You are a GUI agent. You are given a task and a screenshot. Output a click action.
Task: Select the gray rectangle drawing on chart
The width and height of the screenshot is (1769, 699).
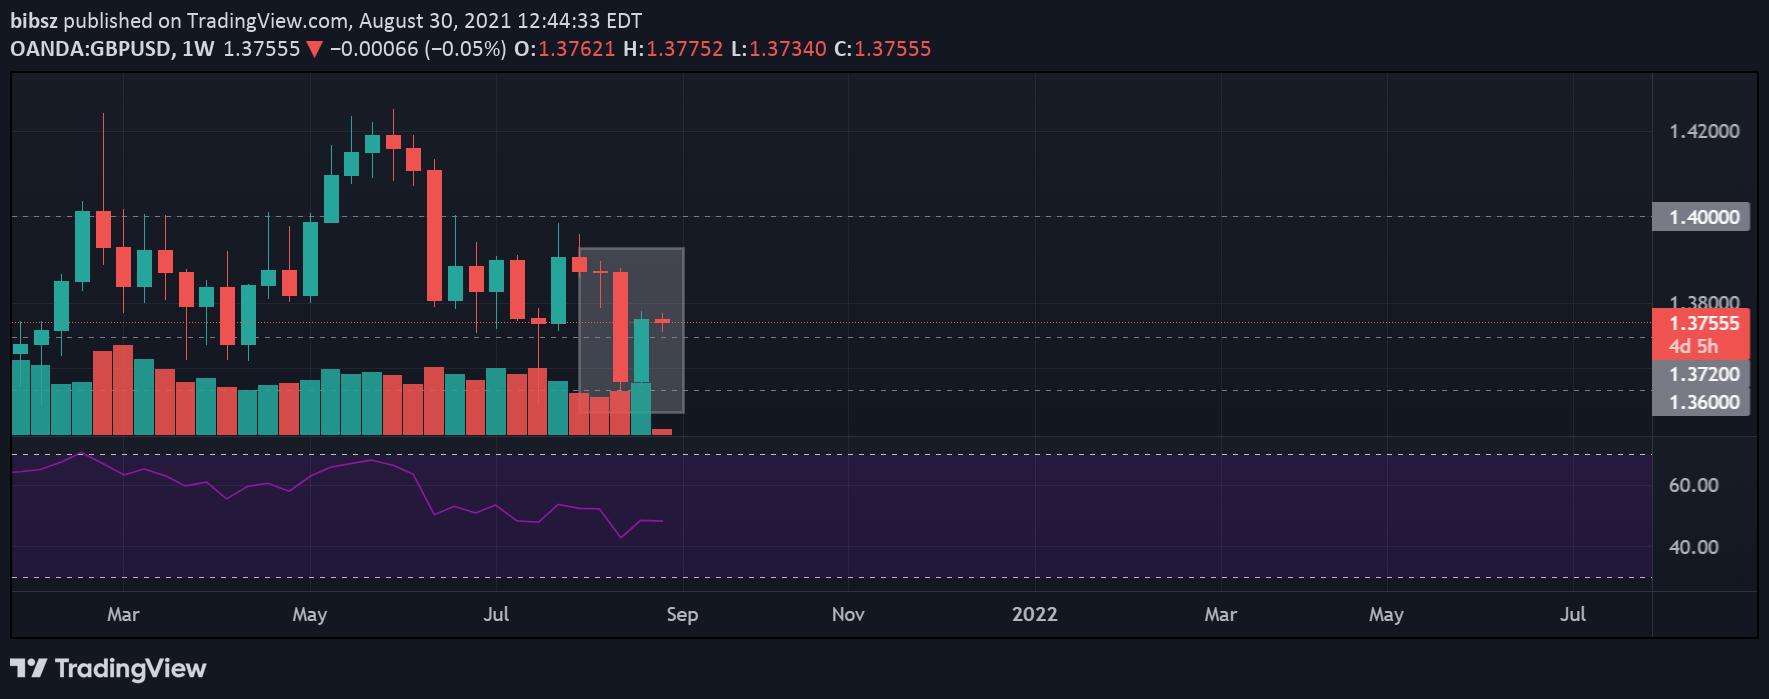[632, 330]
